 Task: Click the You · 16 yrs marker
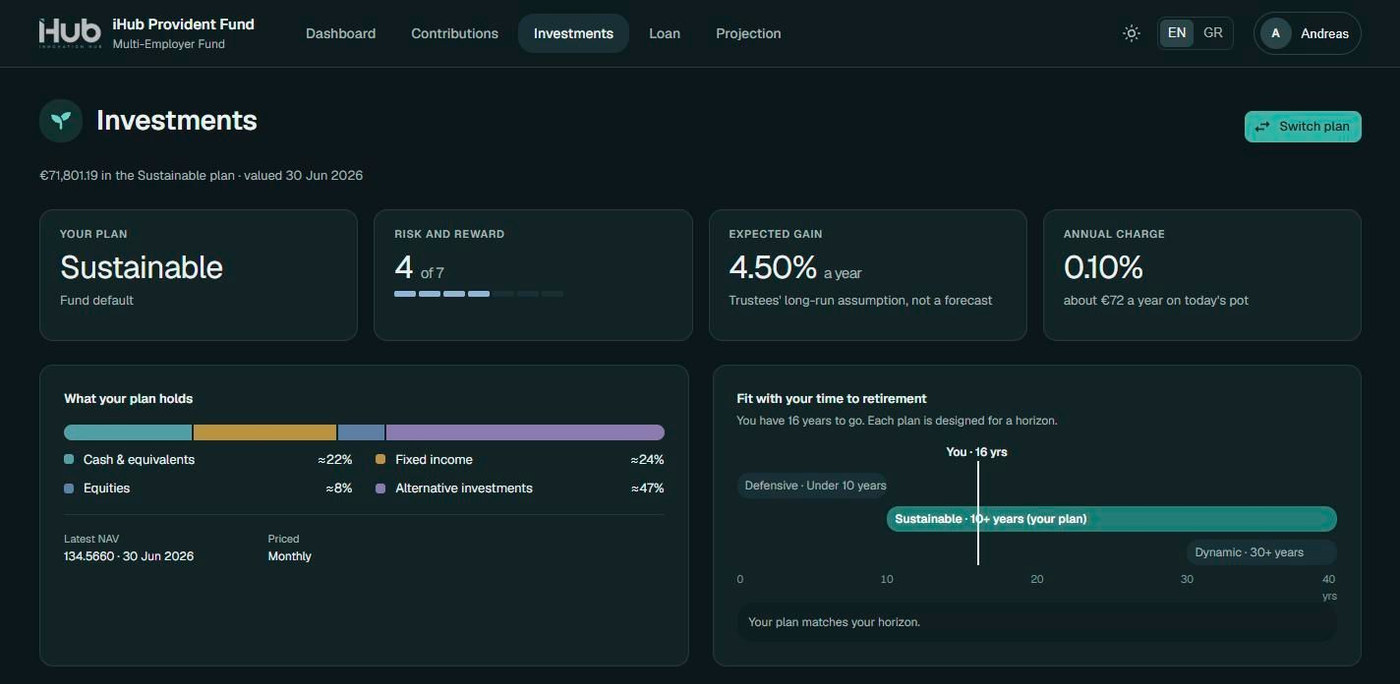click(977, 452)
